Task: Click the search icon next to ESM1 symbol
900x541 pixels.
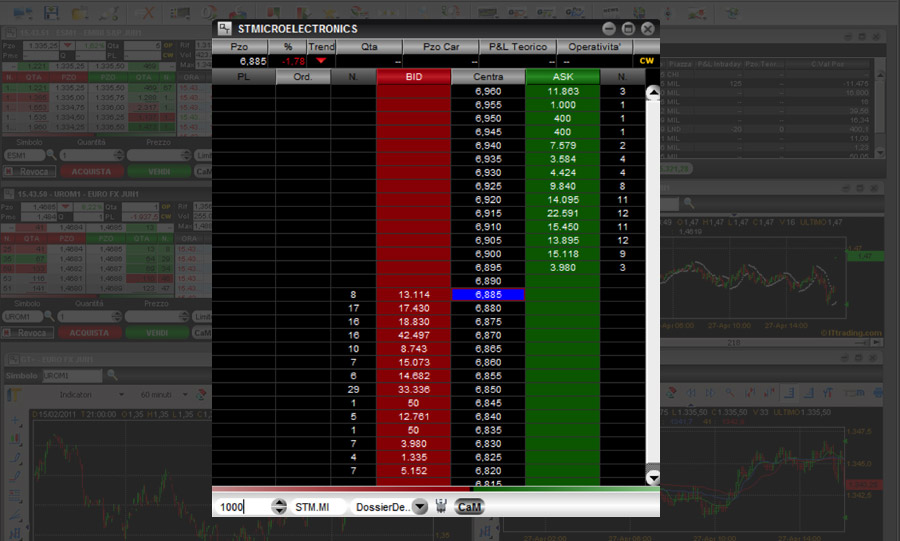Action: coord(52,154)
